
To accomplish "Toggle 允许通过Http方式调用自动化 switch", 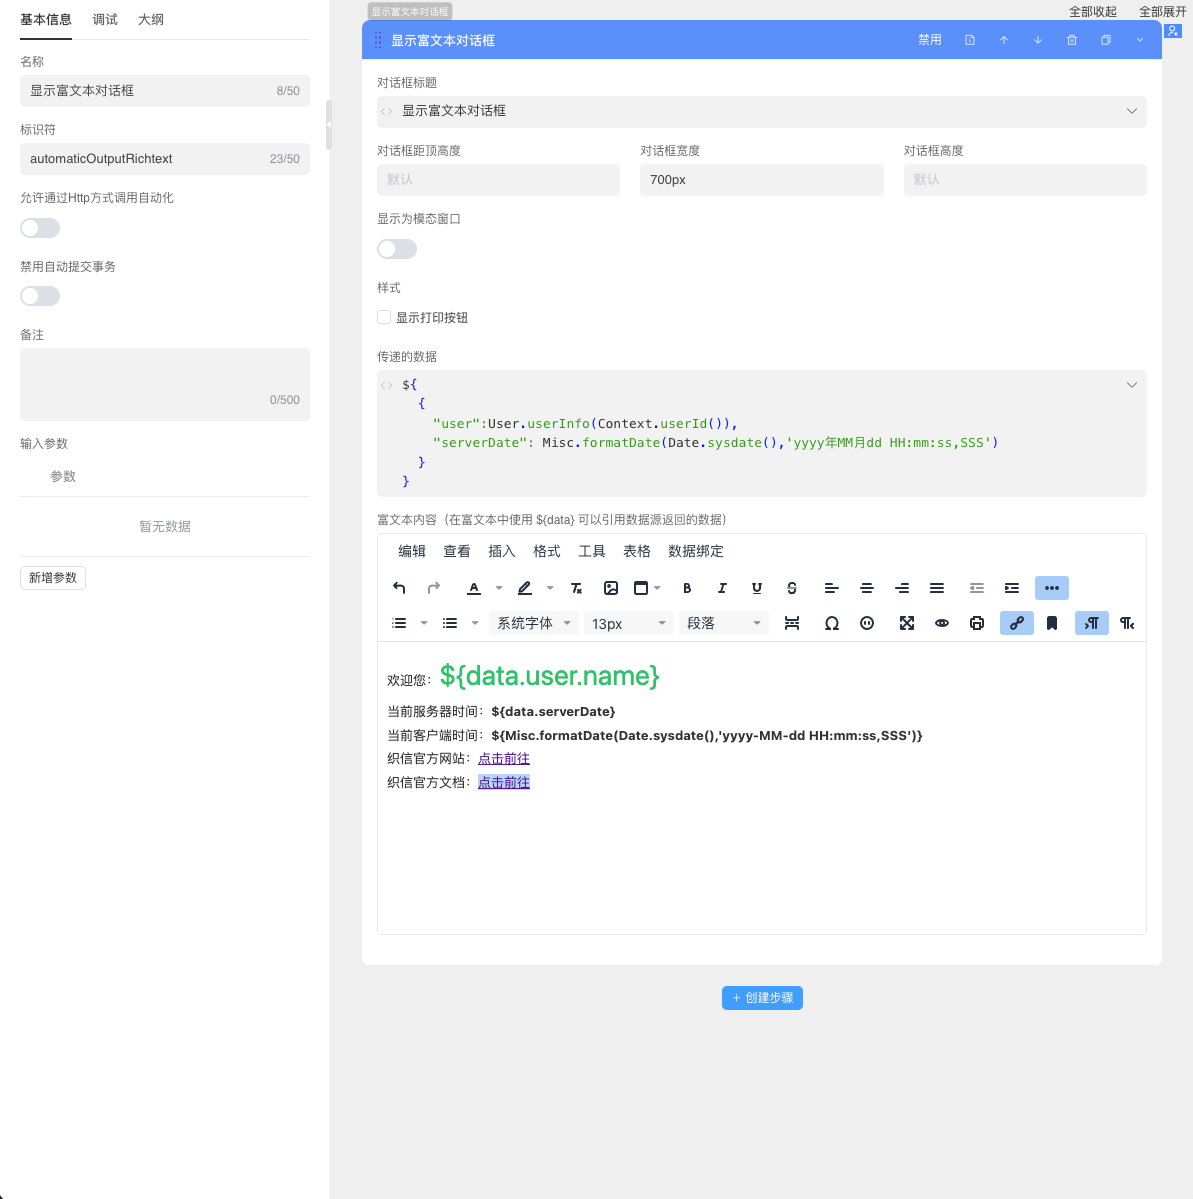I will pyautogui.click(x=40, y=228).
